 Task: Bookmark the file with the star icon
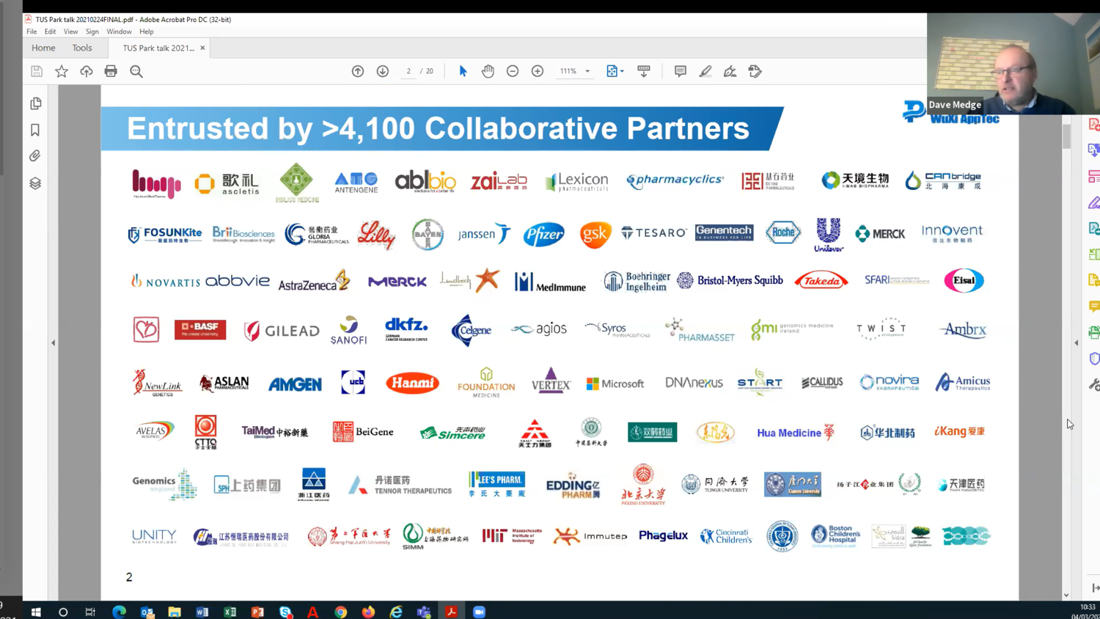point(62,72)
